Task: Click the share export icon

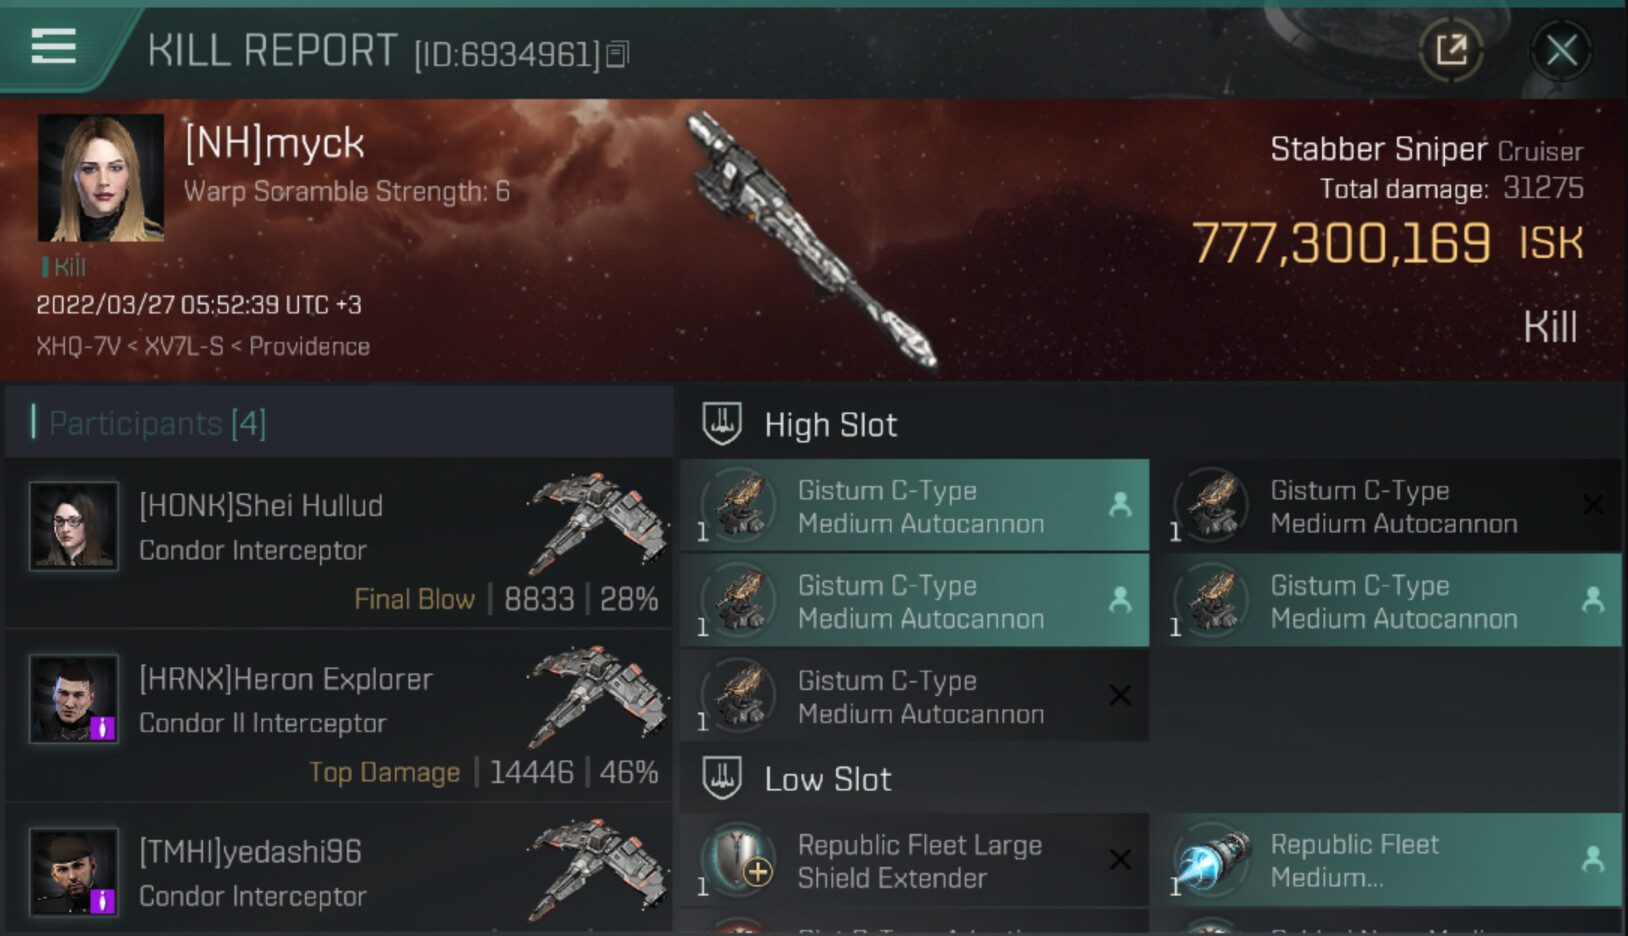Action: 1451,50
